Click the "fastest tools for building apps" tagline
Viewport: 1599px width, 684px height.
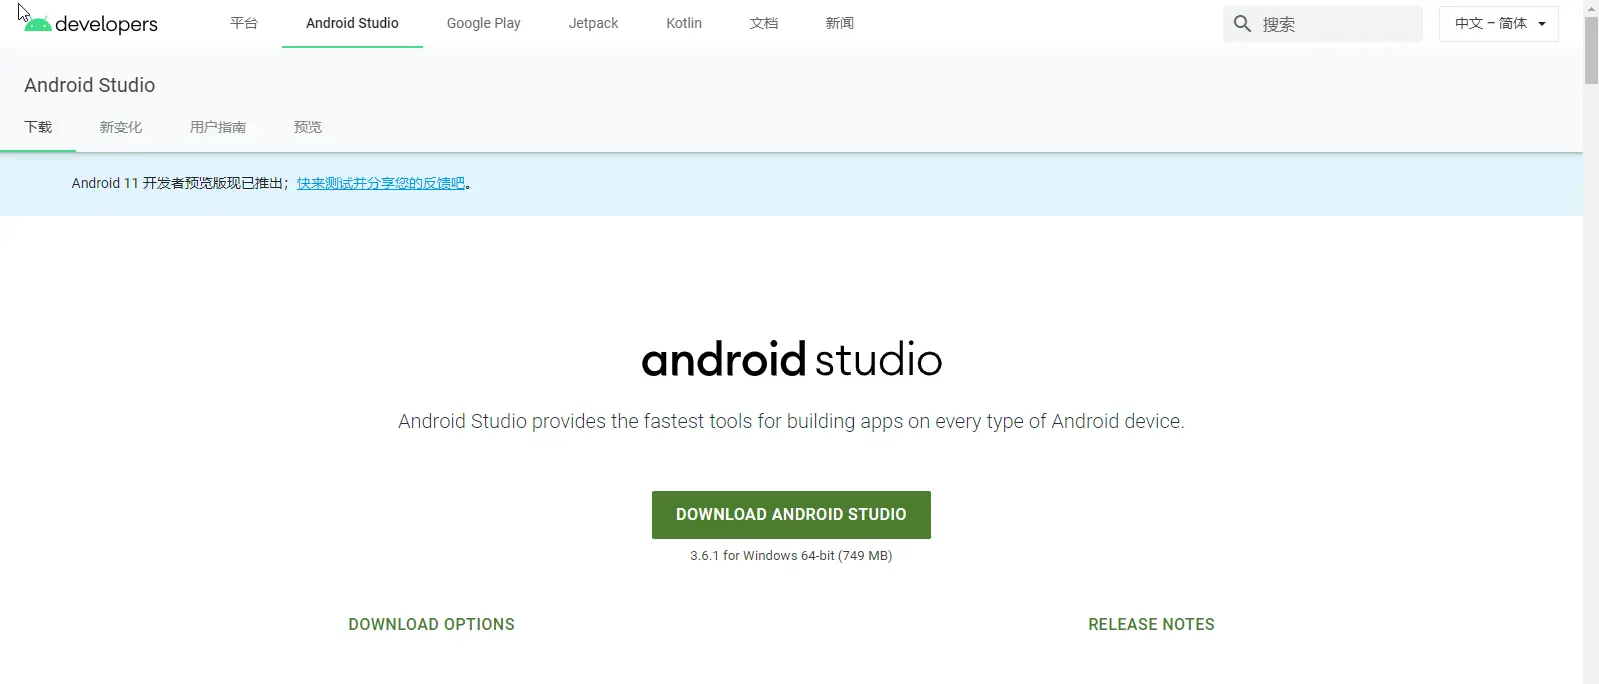pyautogui.click(x=791, y=421)
